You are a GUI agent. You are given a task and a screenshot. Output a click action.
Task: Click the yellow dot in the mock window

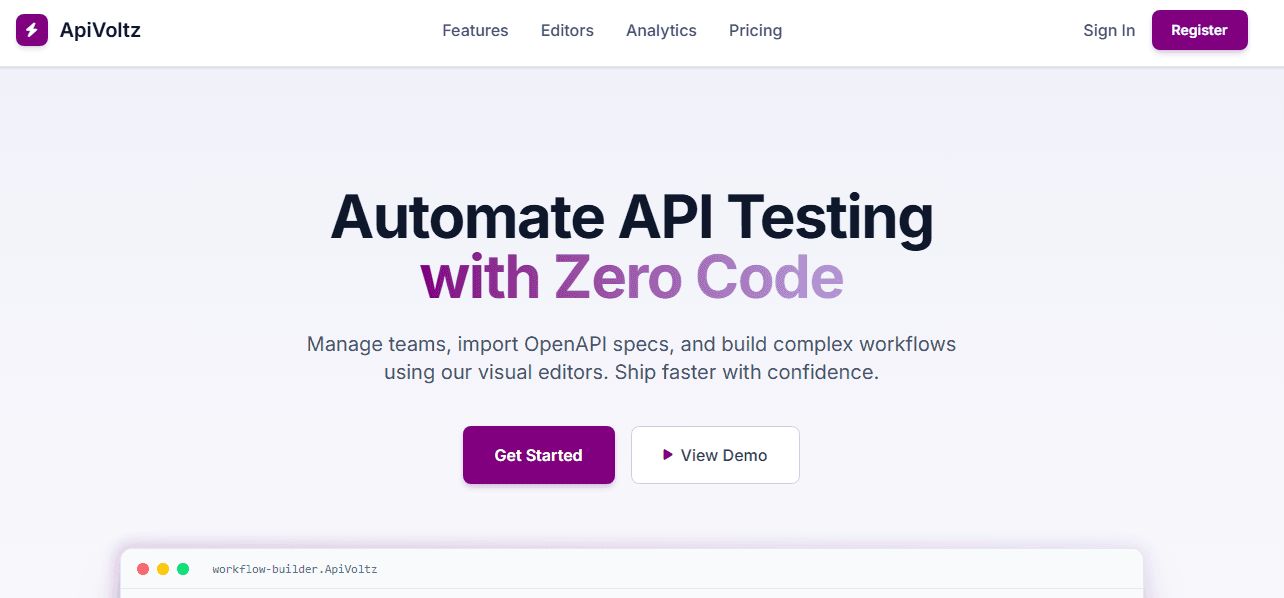pos(163,569)
